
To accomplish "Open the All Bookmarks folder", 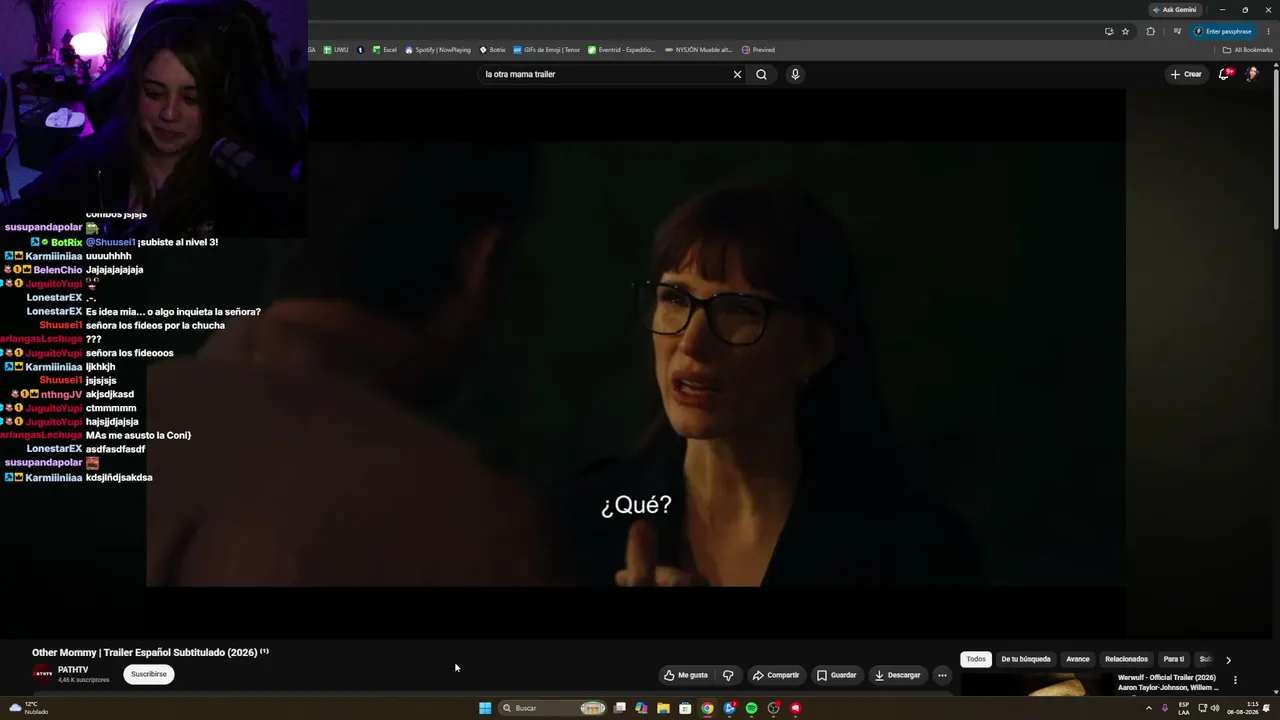I will 1247,50.
